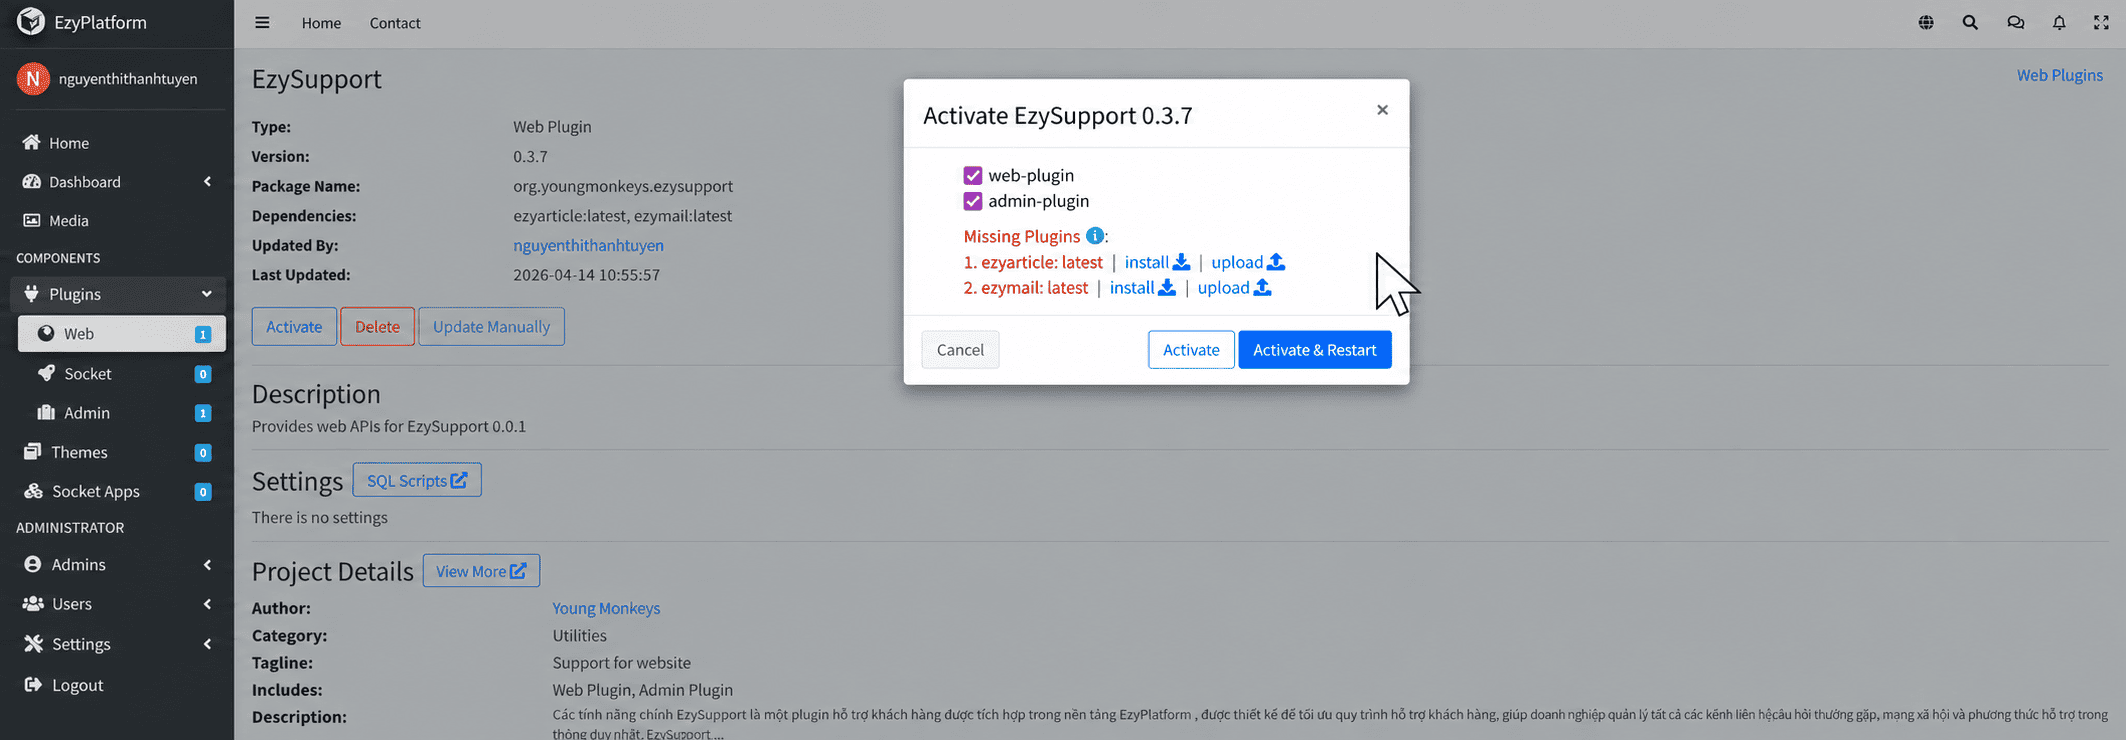Click the Activate & Restart button
Viewport: 2126px width, 740px height.
pos(1315,350)
